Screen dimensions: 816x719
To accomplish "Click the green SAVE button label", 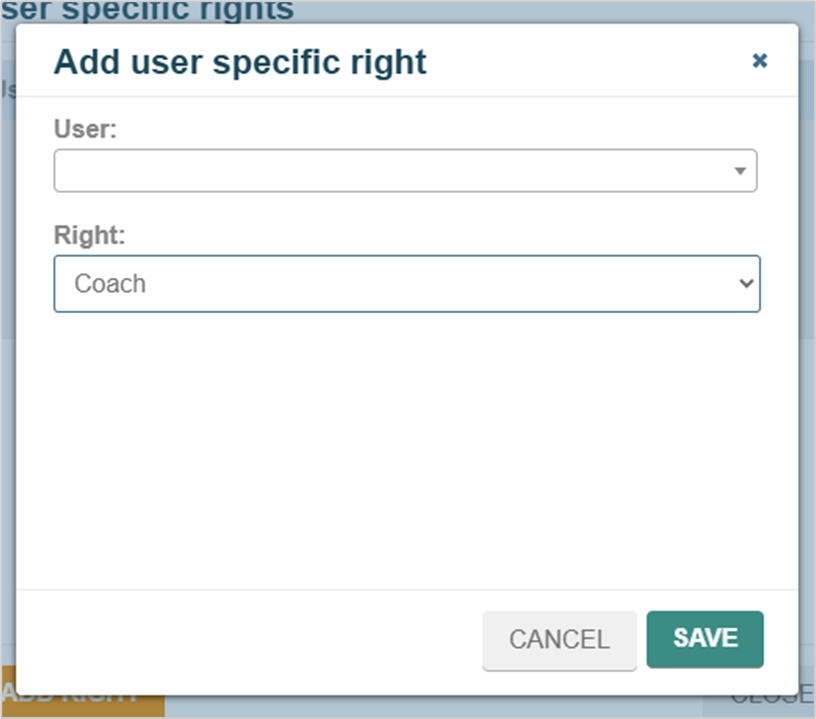I will [x=705, y=638].
